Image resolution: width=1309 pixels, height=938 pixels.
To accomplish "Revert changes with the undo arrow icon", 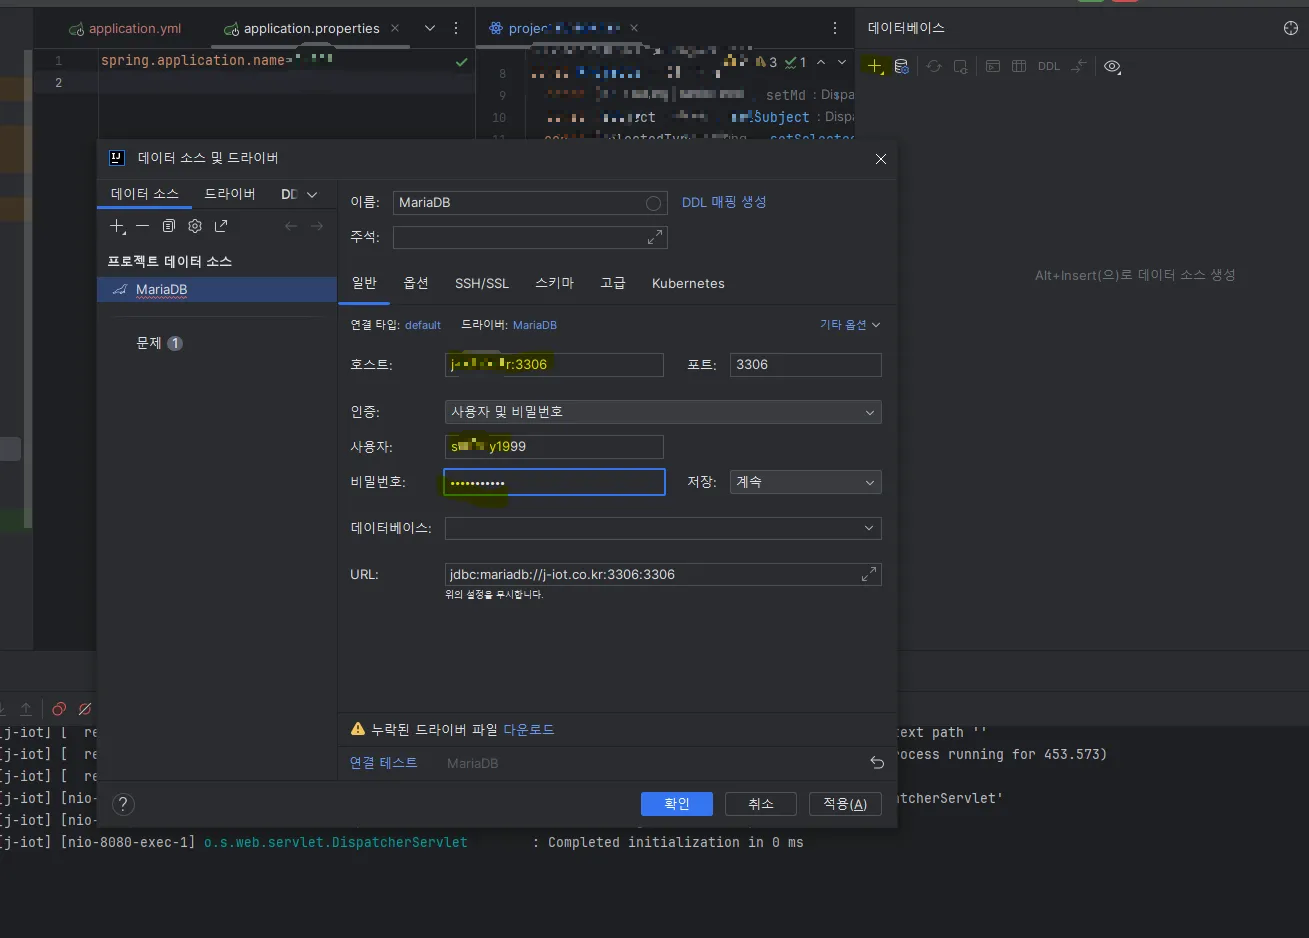I will (877, 763).
